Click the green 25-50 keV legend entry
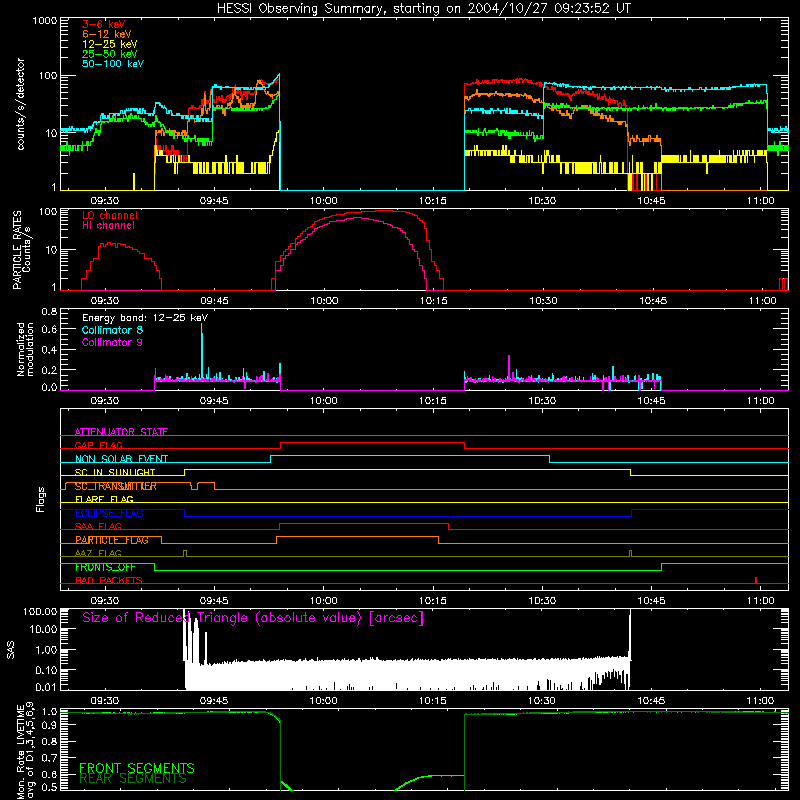Screen dimensions: 800x800 (x=109, y=54)
